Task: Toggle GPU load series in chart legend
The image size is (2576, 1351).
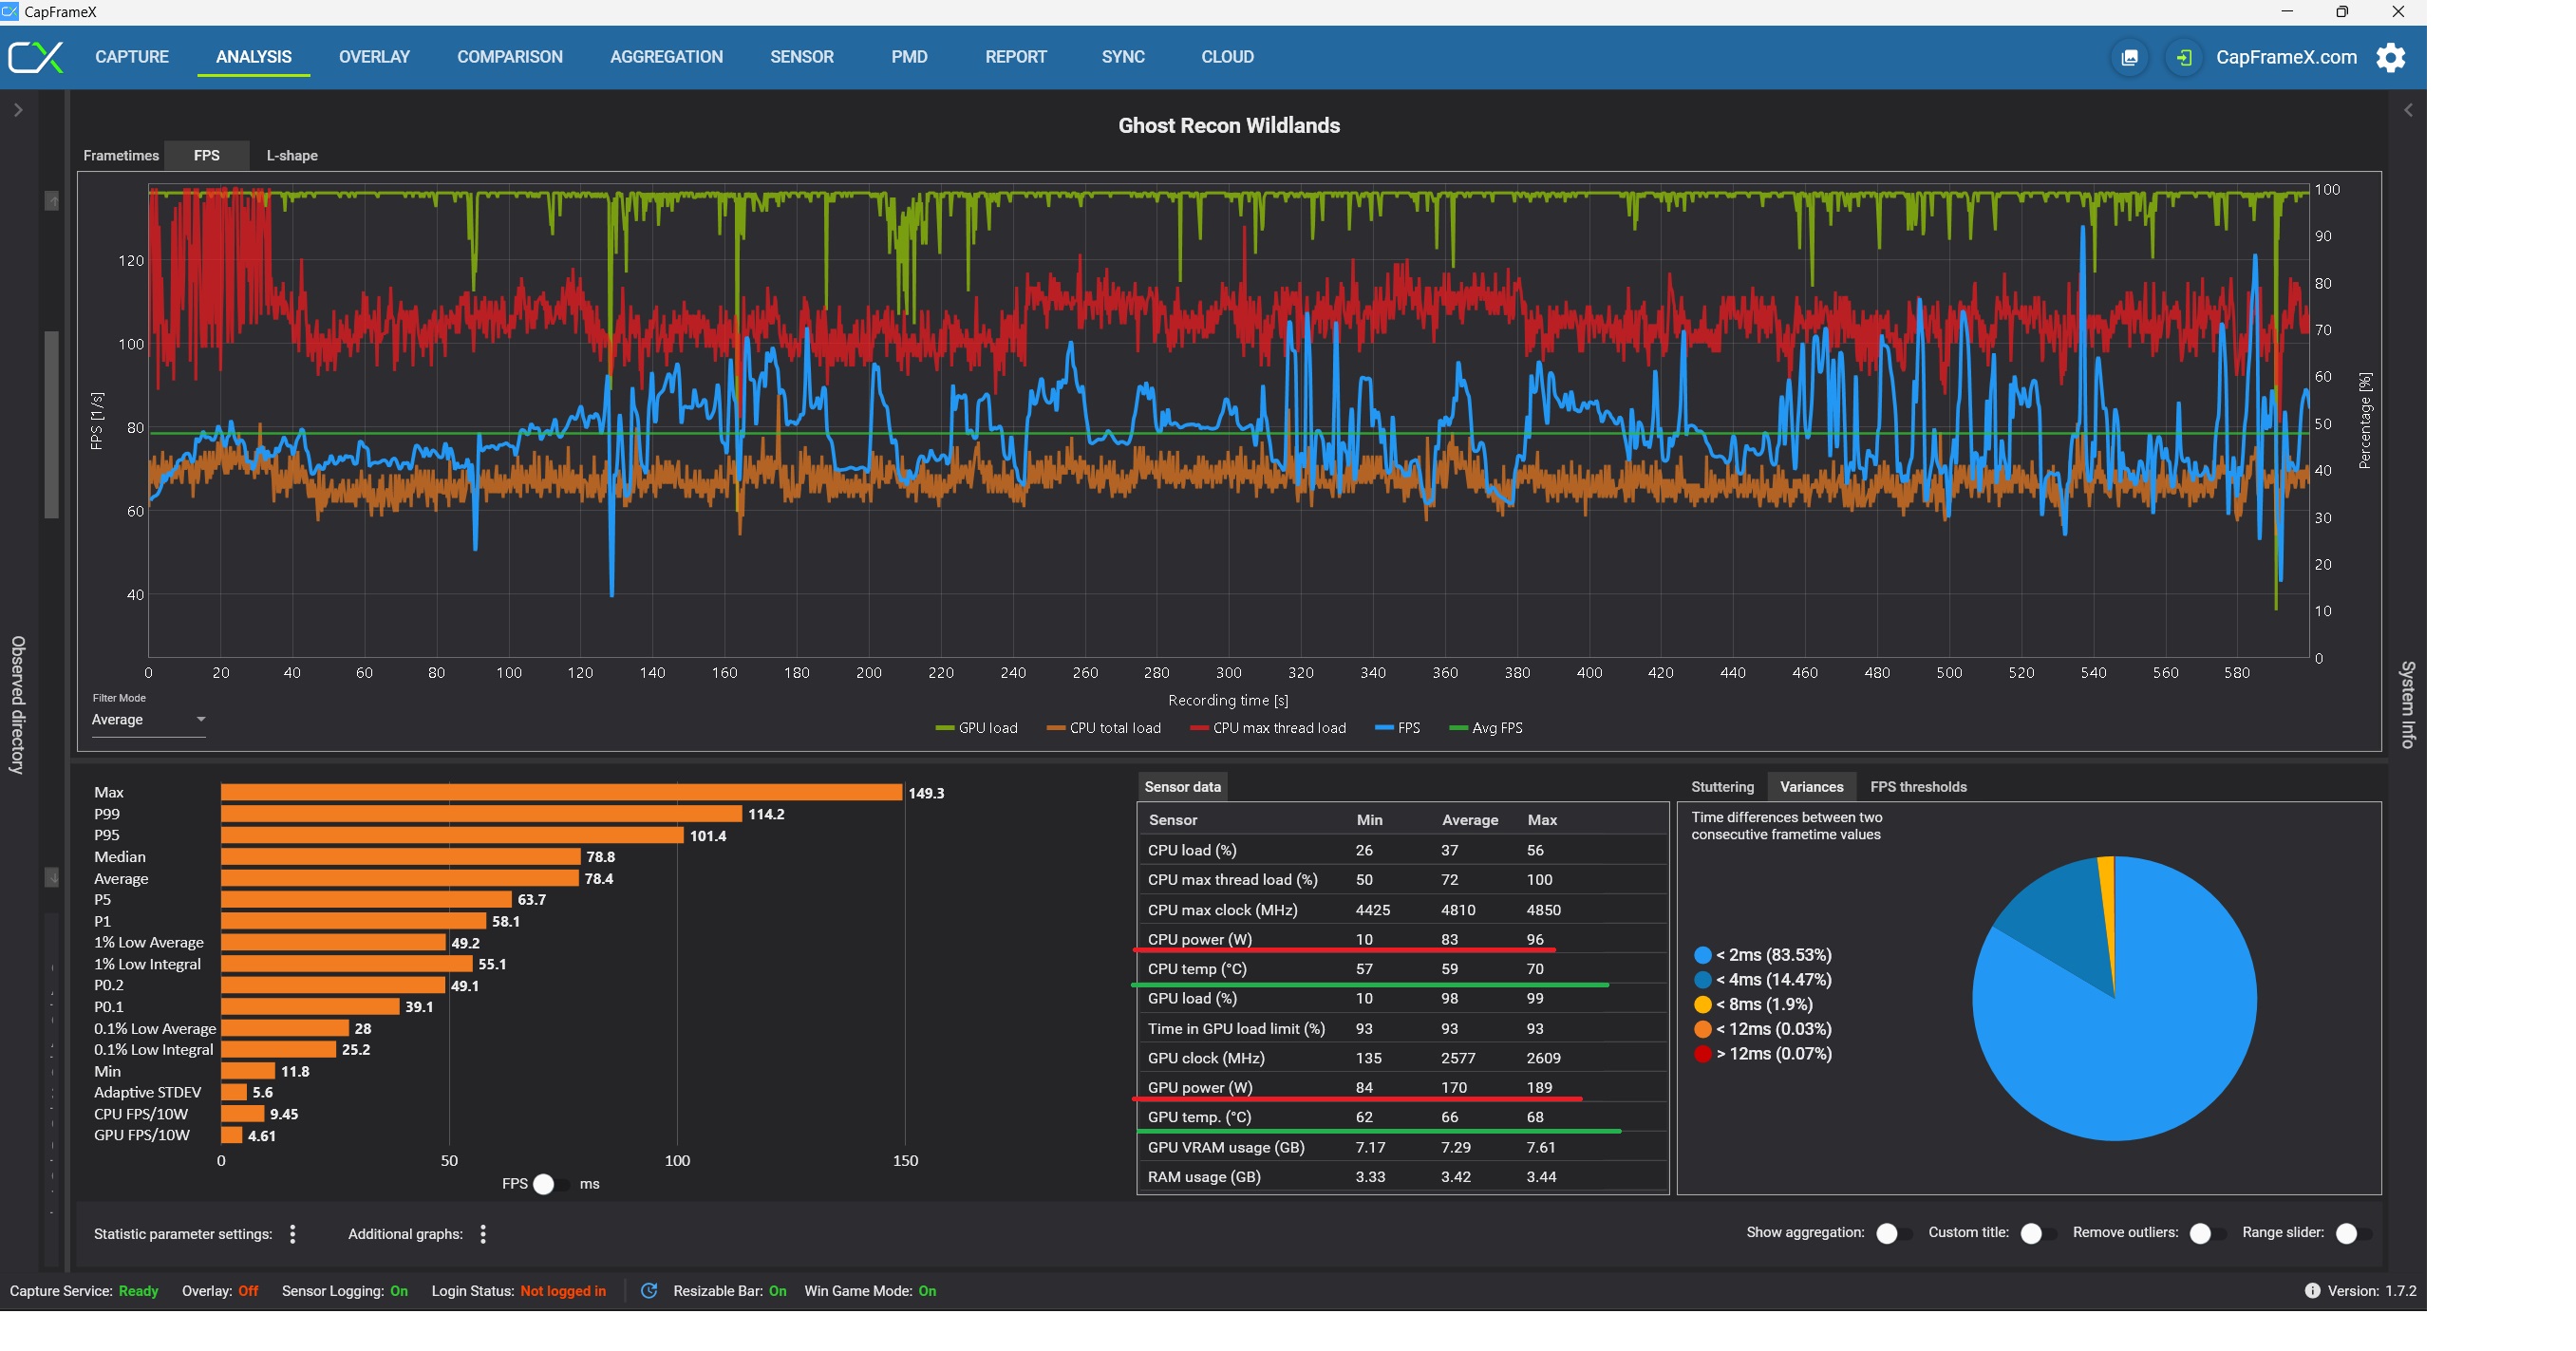Action: tap(976, 728)
